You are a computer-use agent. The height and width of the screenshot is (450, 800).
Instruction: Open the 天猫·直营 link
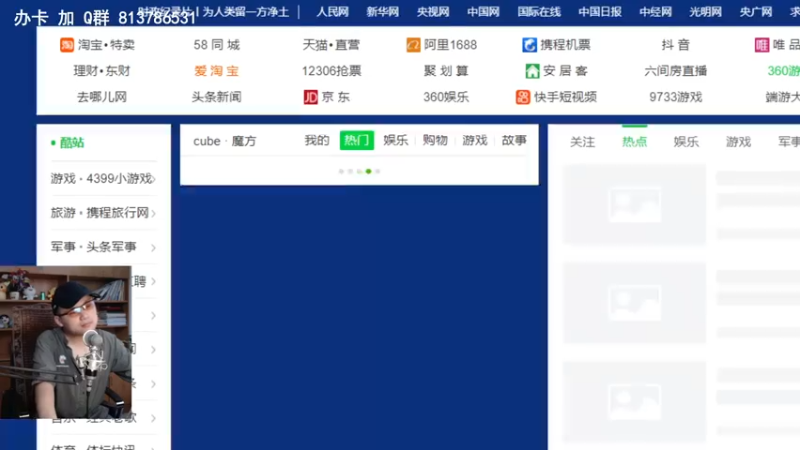(x=331, y=45)
